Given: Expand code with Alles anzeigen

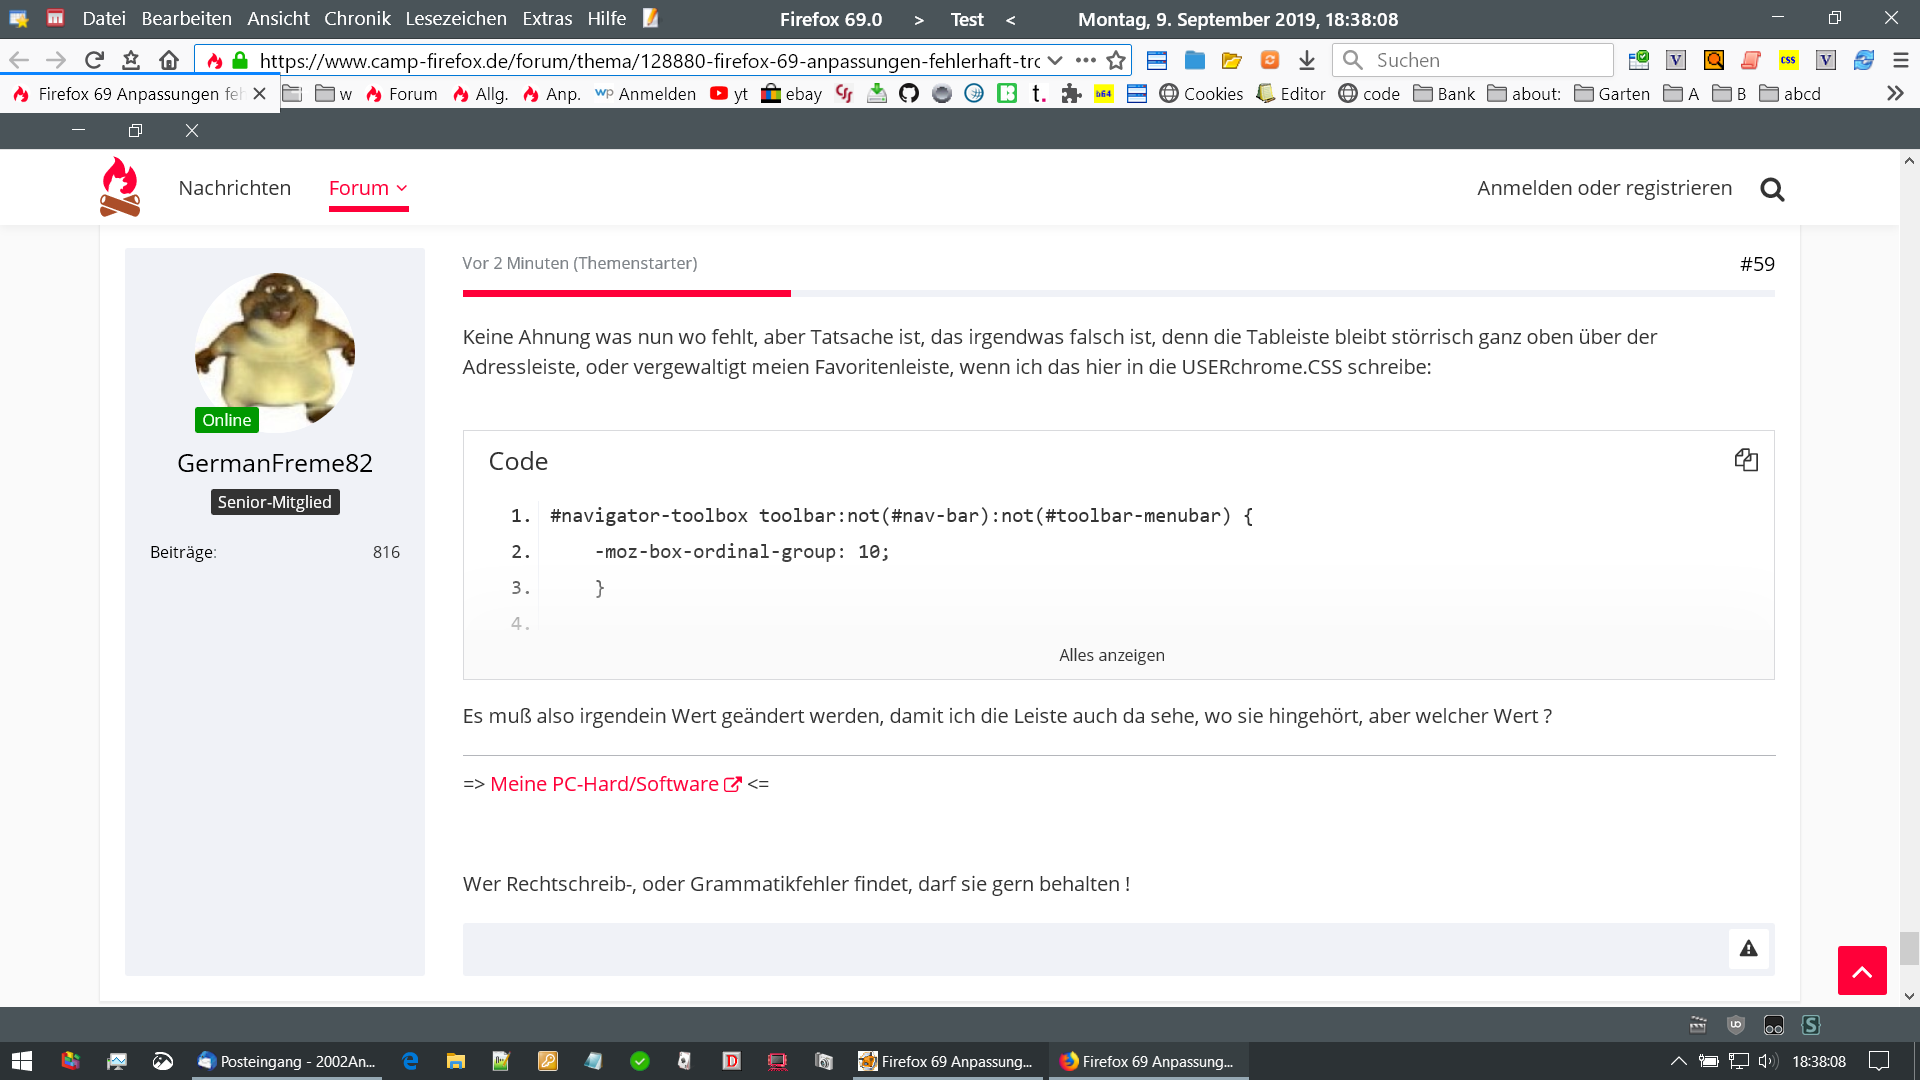Looking at the screenshot, I should point(1111,655).
